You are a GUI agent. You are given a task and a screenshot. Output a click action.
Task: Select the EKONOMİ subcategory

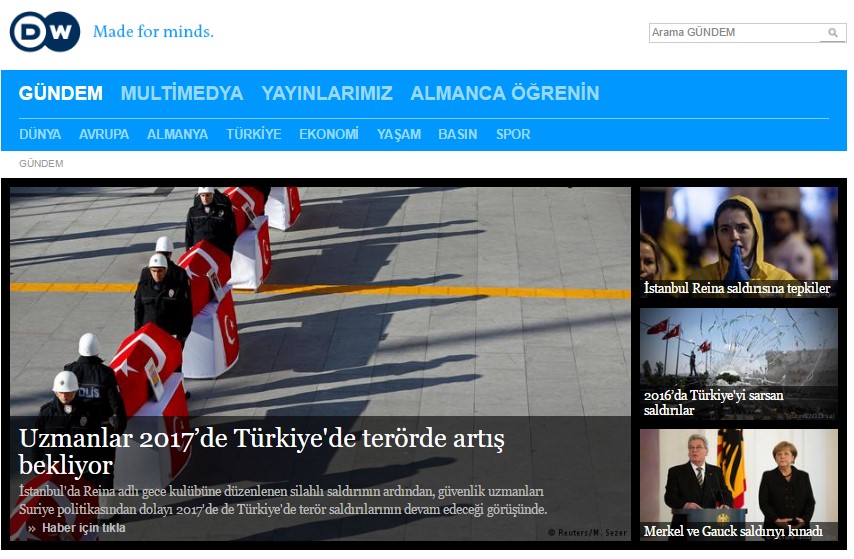[328, 134]
